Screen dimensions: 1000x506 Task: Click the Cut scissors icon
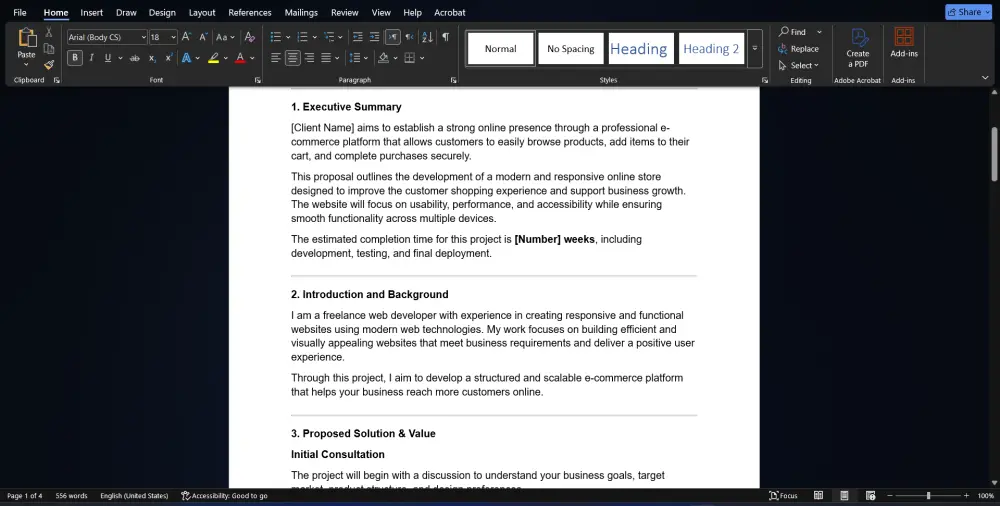point(48,33)
